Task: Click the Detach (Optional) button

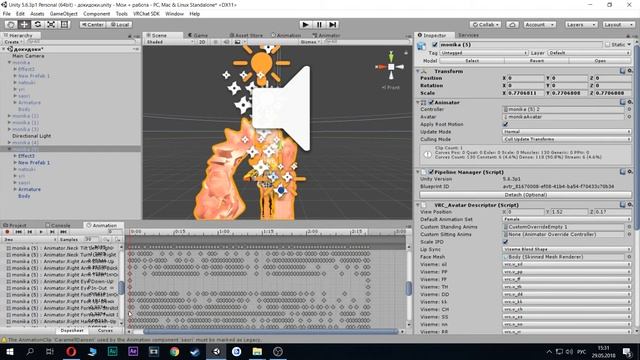Action: [x=526, y=195]
